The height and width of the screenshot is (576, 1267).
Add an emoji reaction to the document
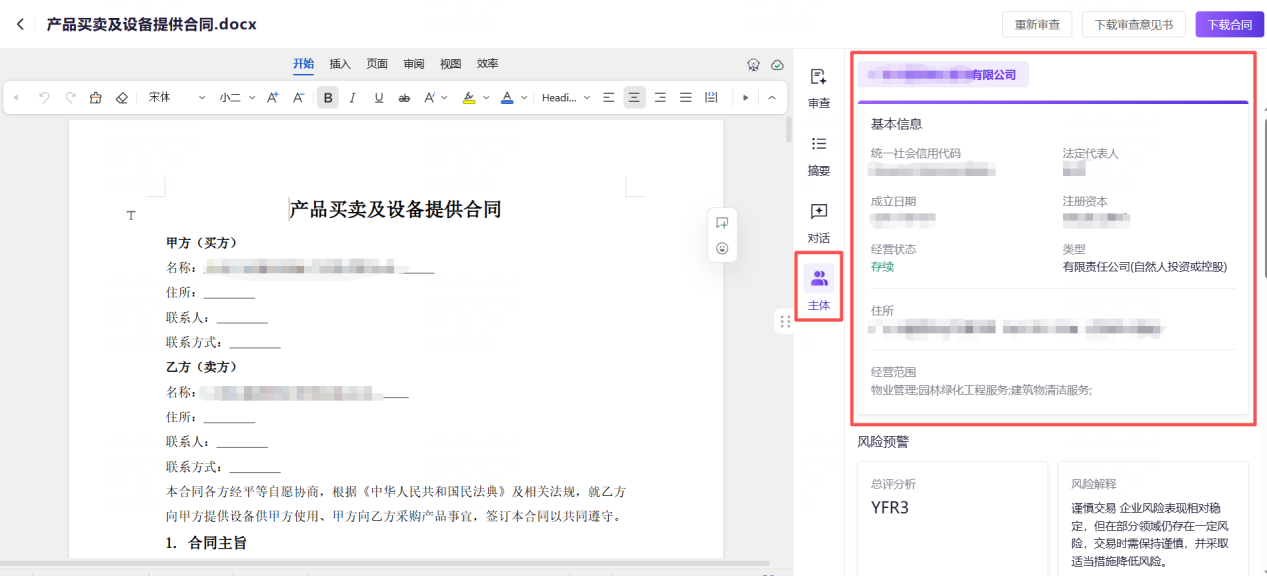pos(722,248)
